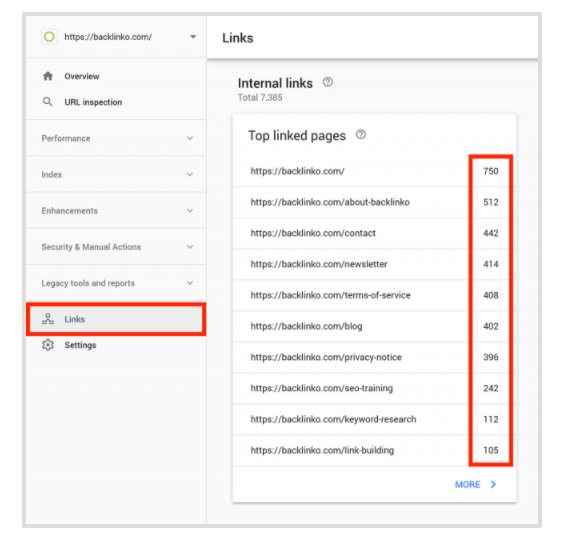
Task: Click the Internal links heading
Action: point(275,83)
